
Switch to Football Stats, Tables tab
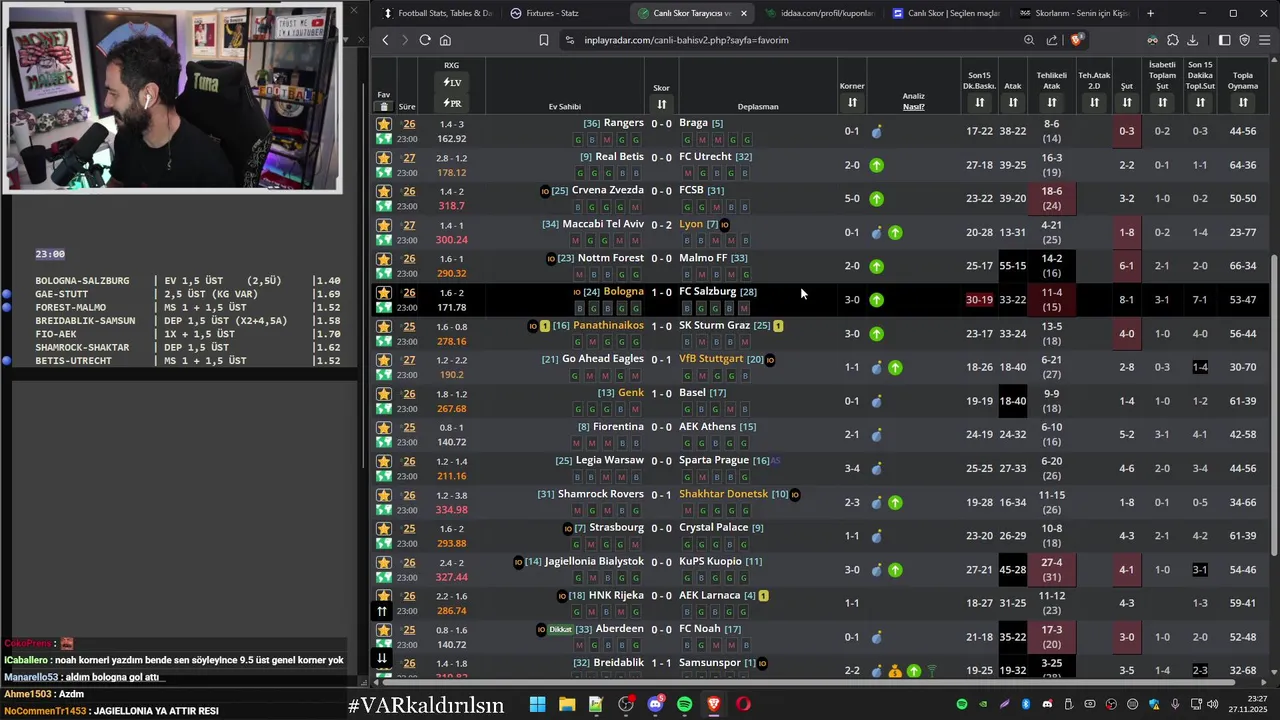[438, 13]
